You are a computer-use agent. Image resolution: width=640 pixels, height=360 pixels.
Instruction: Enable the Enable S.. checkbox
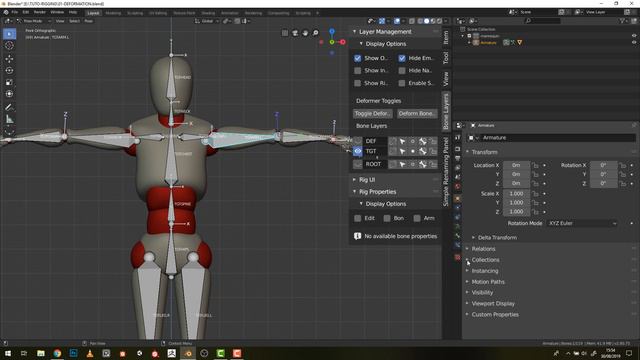click(x=402, y=83)
